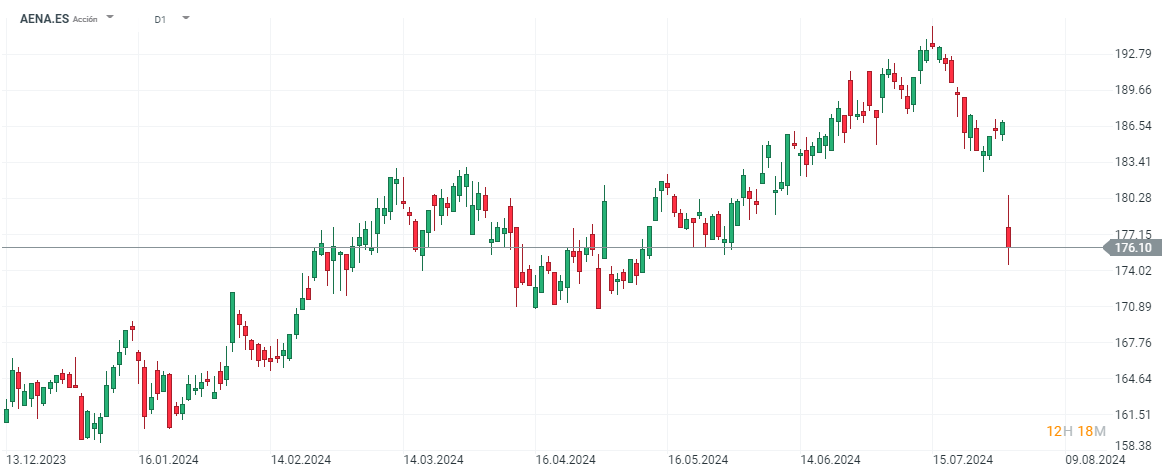
Task: Select the 16.01.2024 date axis label
Action: pyautogui.click(x=168, y=460)
